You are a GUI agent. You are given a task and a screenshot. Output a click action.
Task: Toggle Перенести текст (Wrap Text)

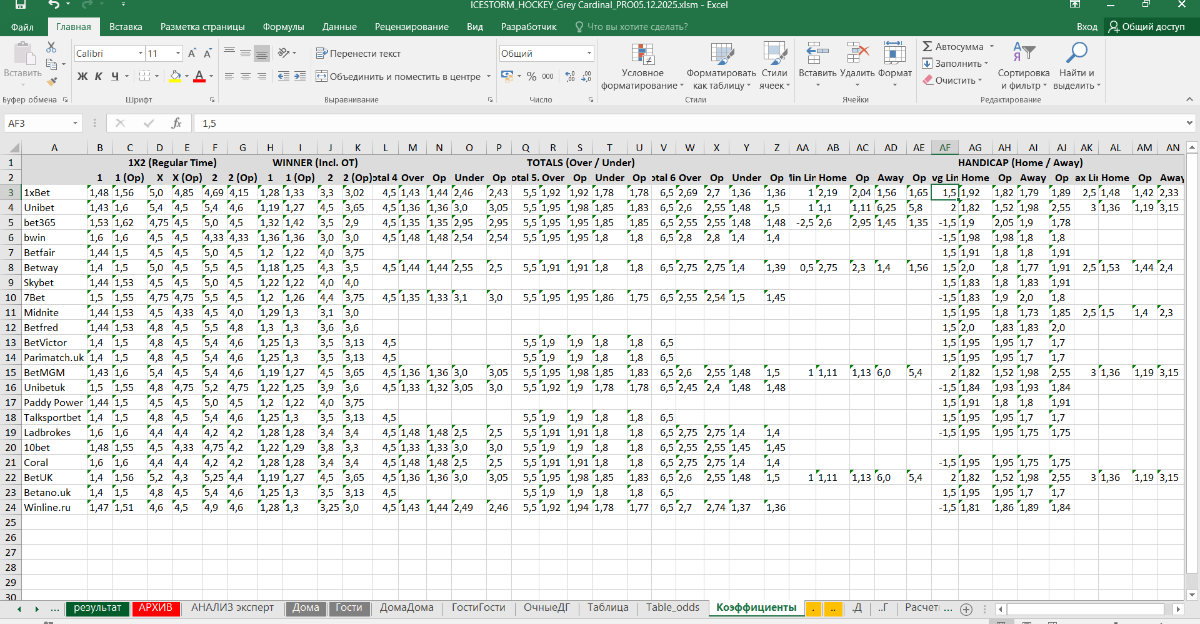[358, 53]
